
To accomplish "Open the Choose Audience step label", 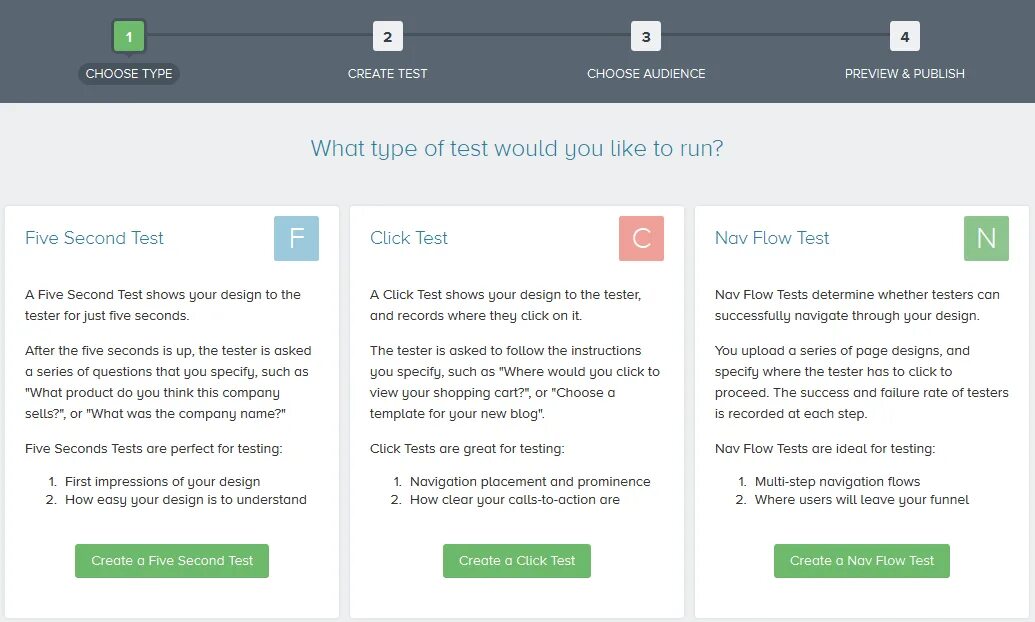I will click(646, 73).
